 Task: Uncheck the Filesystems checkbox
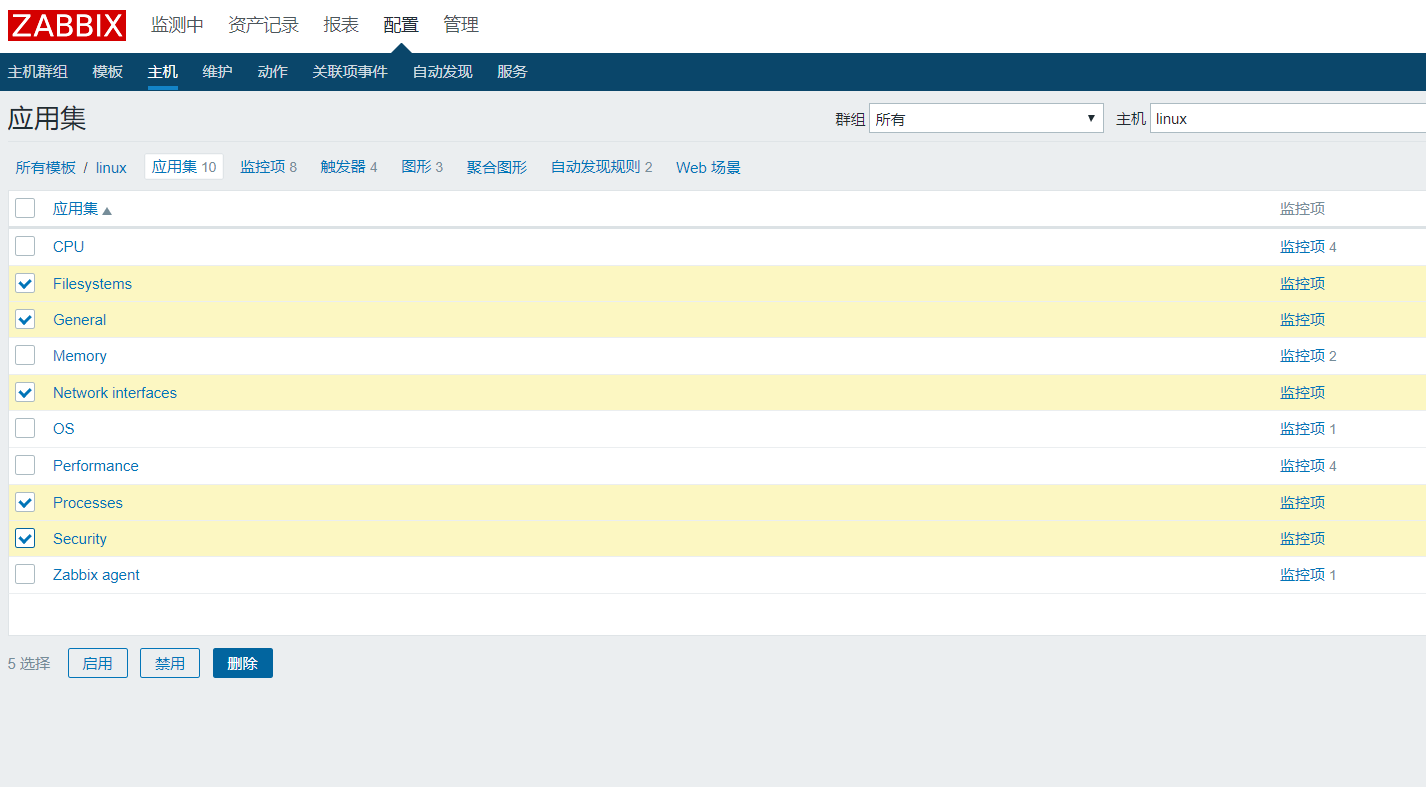click(25, 283)
